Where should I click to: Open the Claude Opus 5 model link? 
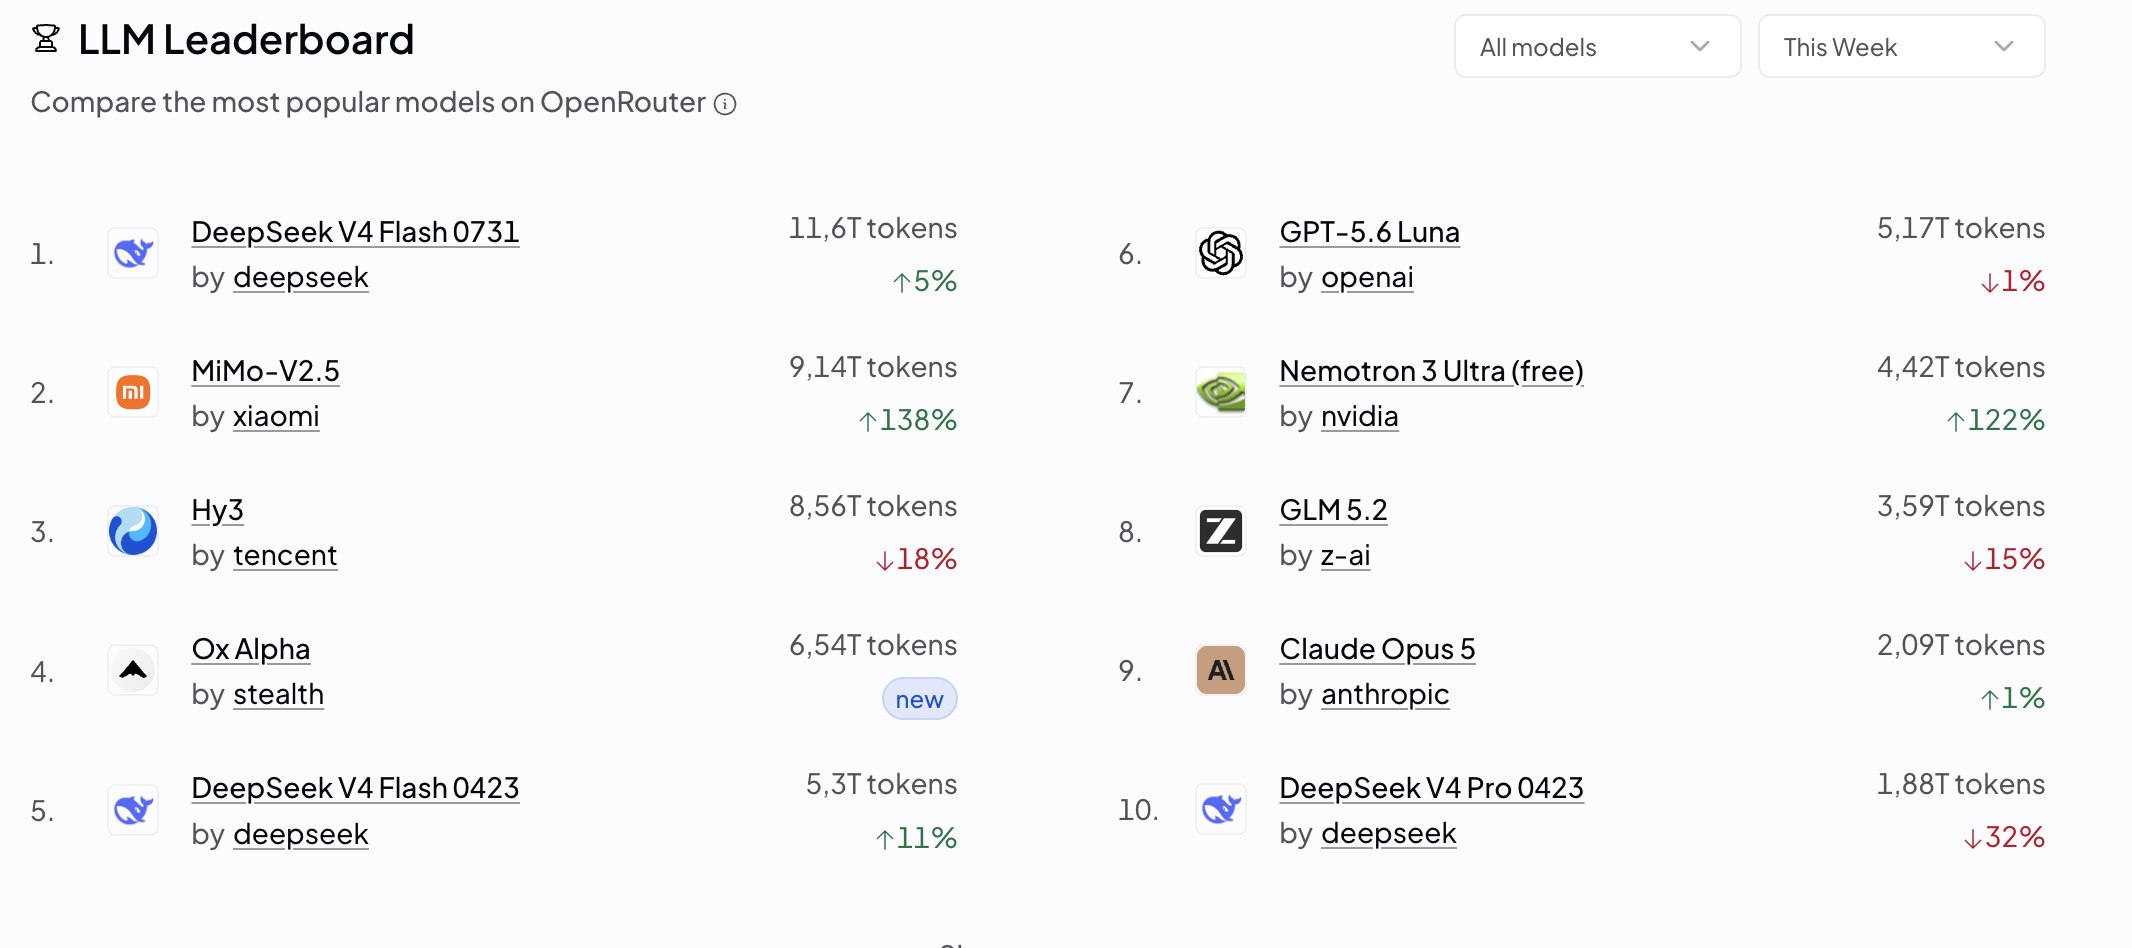tap(1377, 649)
